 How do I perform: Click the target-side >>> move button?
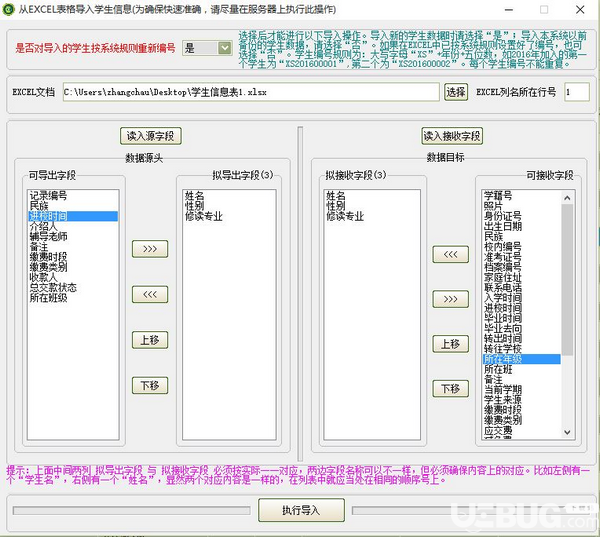(450, 299)
